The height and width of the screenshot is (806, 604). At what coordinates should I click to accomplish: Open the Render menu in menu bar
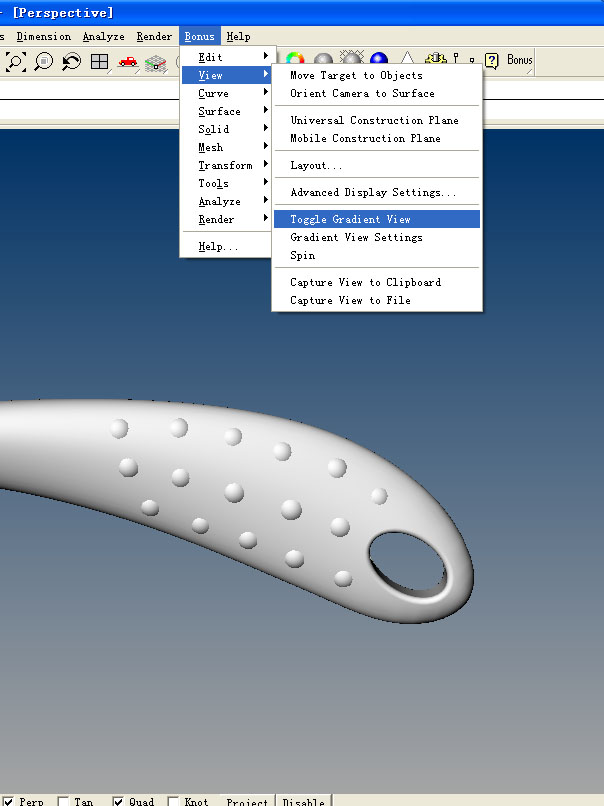154,36
